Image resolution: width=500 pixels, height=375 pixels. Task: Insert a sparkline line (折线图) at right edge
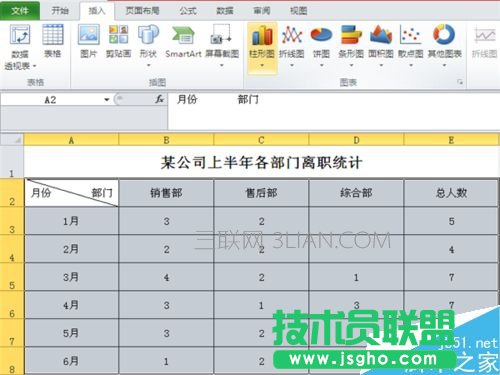[485, 42]
